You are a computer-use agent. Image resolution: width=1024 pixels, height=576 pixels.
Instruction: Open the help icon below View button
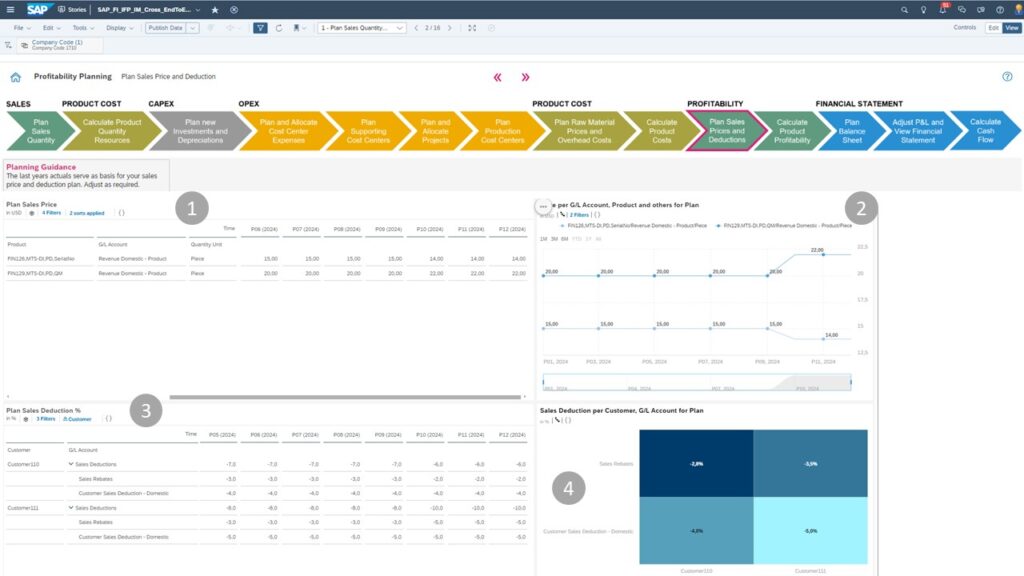[1007, 77]
